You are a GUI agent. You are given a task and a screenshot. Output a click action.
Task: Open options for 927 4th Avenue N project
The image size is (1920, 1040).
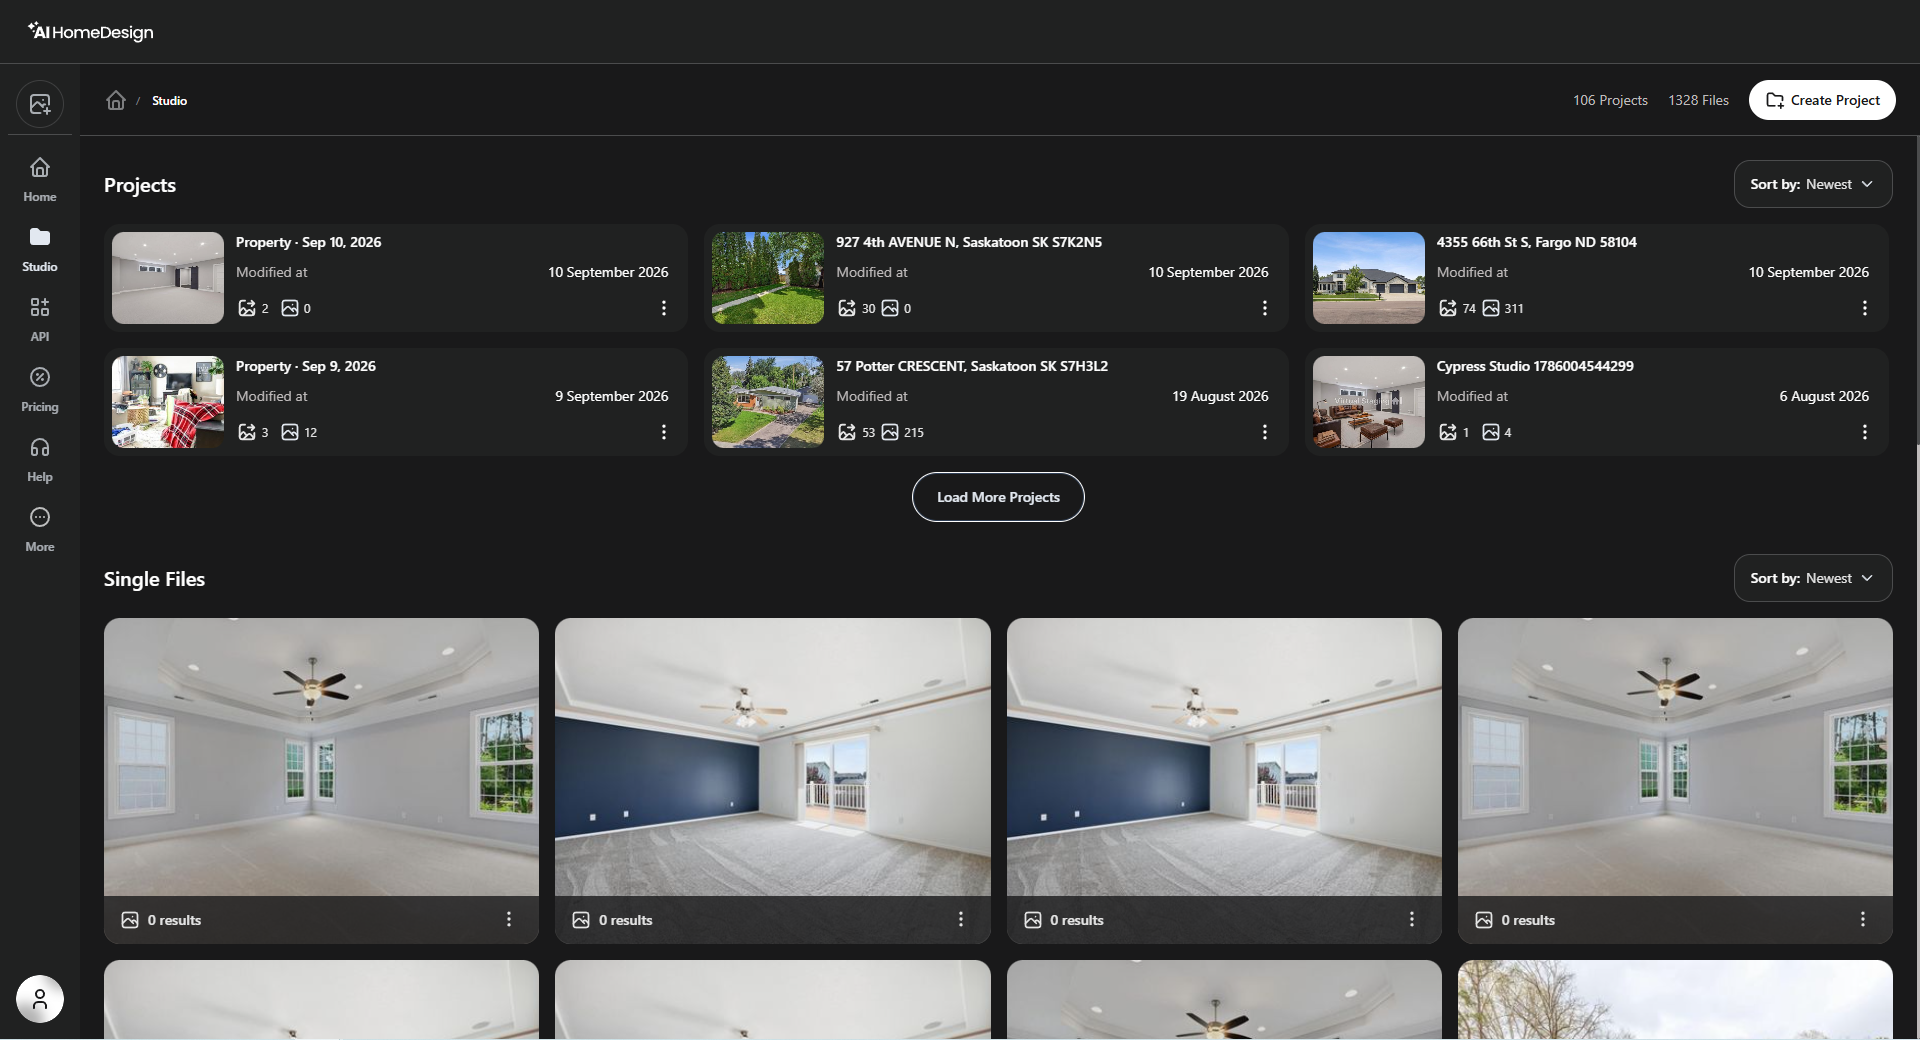(x=1265, y=308)
